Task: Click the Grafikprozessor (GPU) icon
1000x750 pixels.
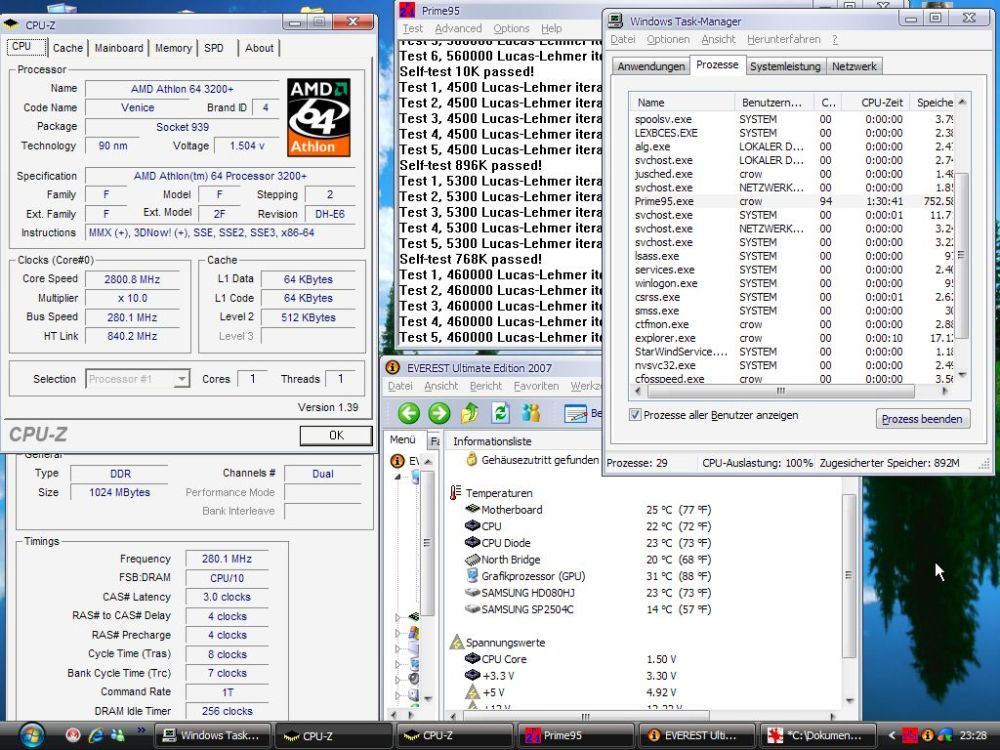Action: [x=472, y=576]
